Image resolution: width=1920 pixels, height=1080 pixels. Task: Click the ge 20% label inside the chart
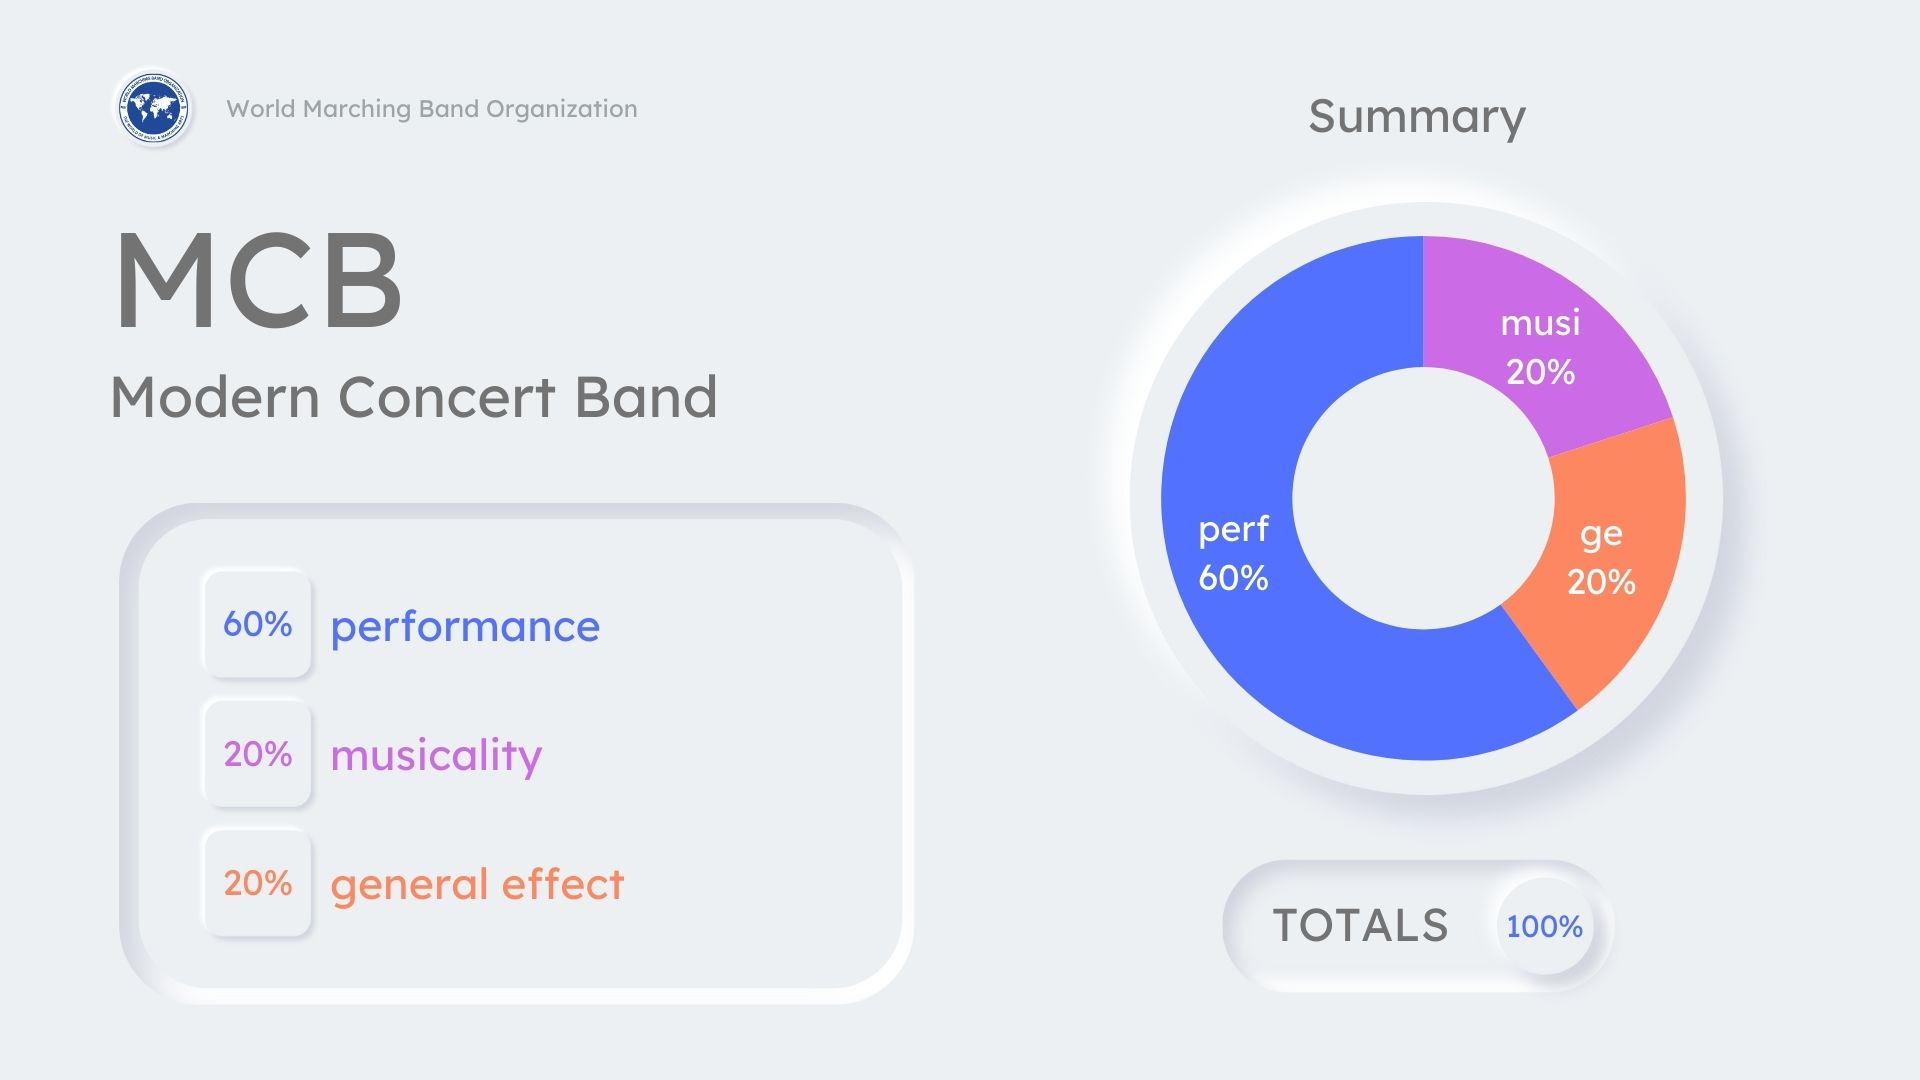pos(1601,557)
